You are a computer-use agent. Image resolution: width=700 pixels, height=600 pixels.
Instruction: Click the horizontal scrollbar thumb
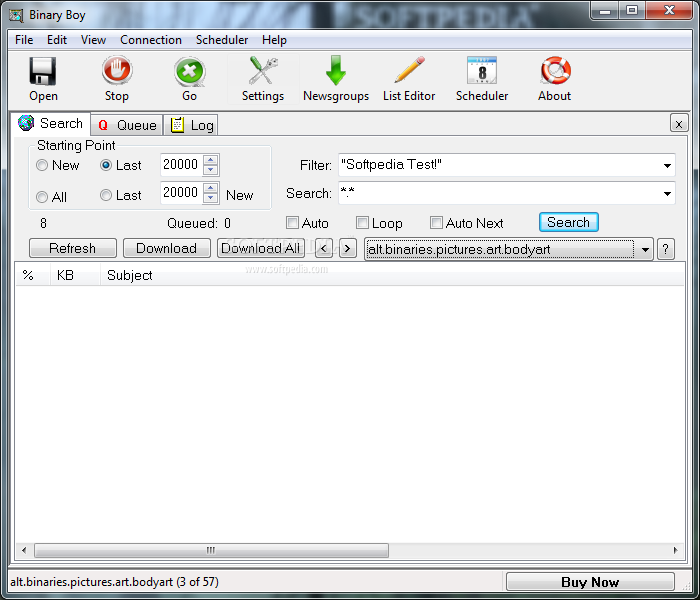tap(211, 550)
